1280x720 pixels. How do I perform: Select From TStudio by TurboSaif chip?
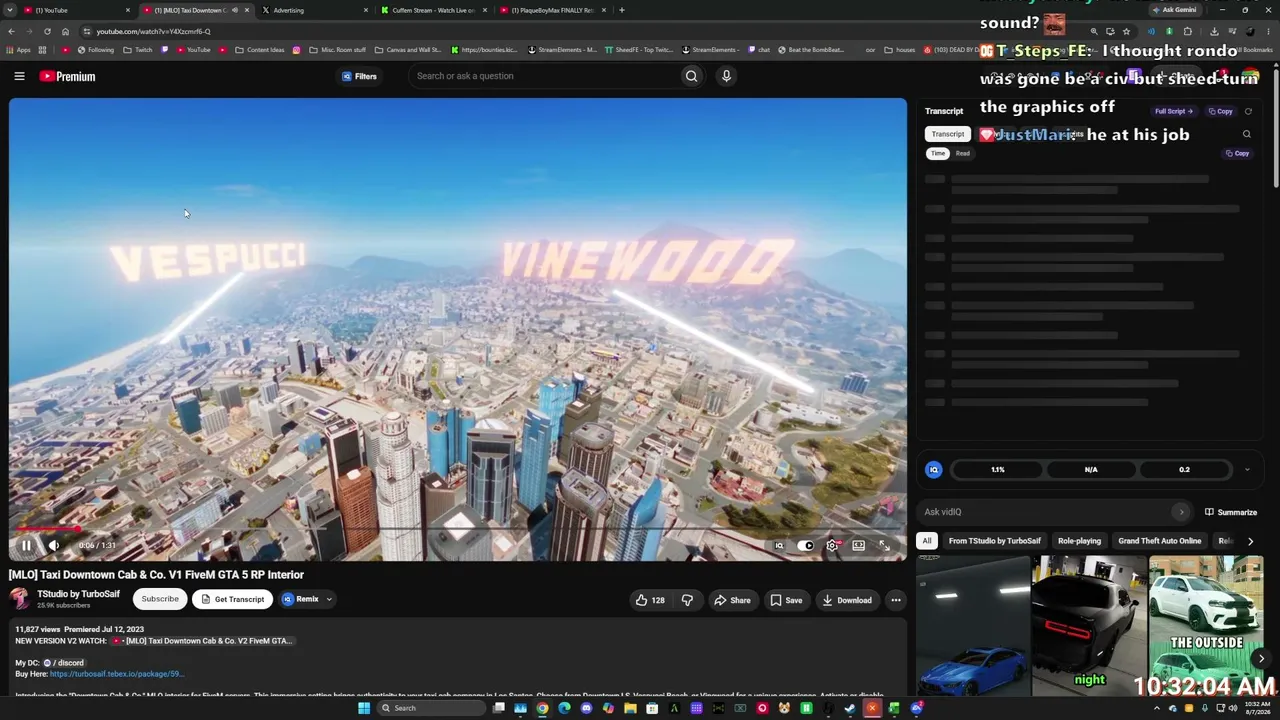click(x=995, y=541)
